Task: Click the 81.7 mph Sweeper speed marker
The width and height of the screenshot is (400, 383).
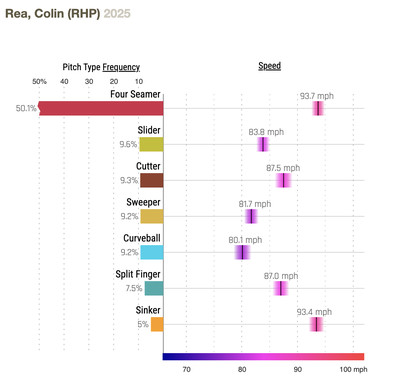Action: pos(251,216)
